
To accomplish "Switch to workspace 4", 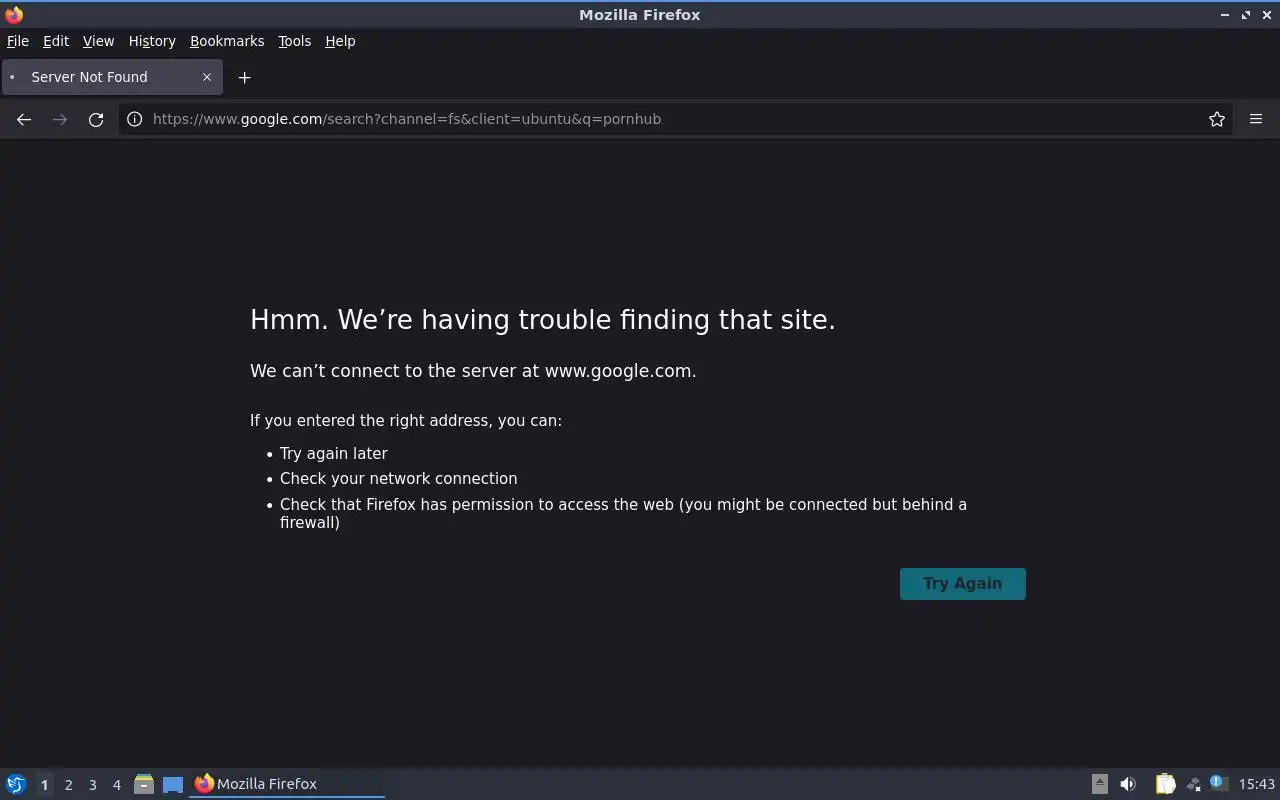I will 116,785.
